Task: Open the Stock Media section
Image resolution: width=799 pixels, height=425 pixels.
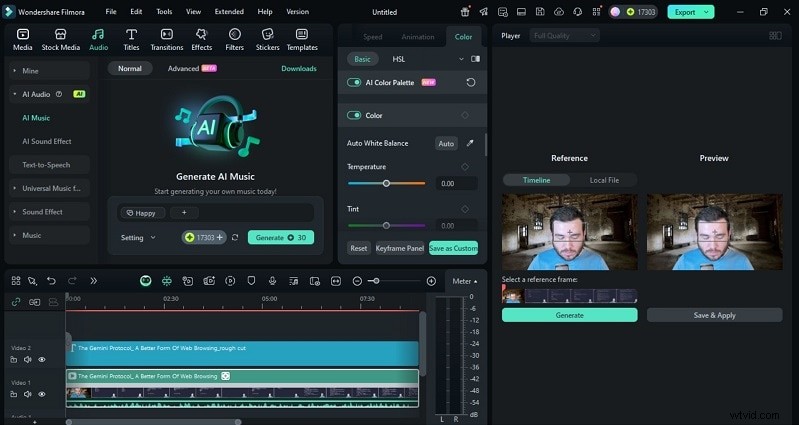Action: coord(61,40)
